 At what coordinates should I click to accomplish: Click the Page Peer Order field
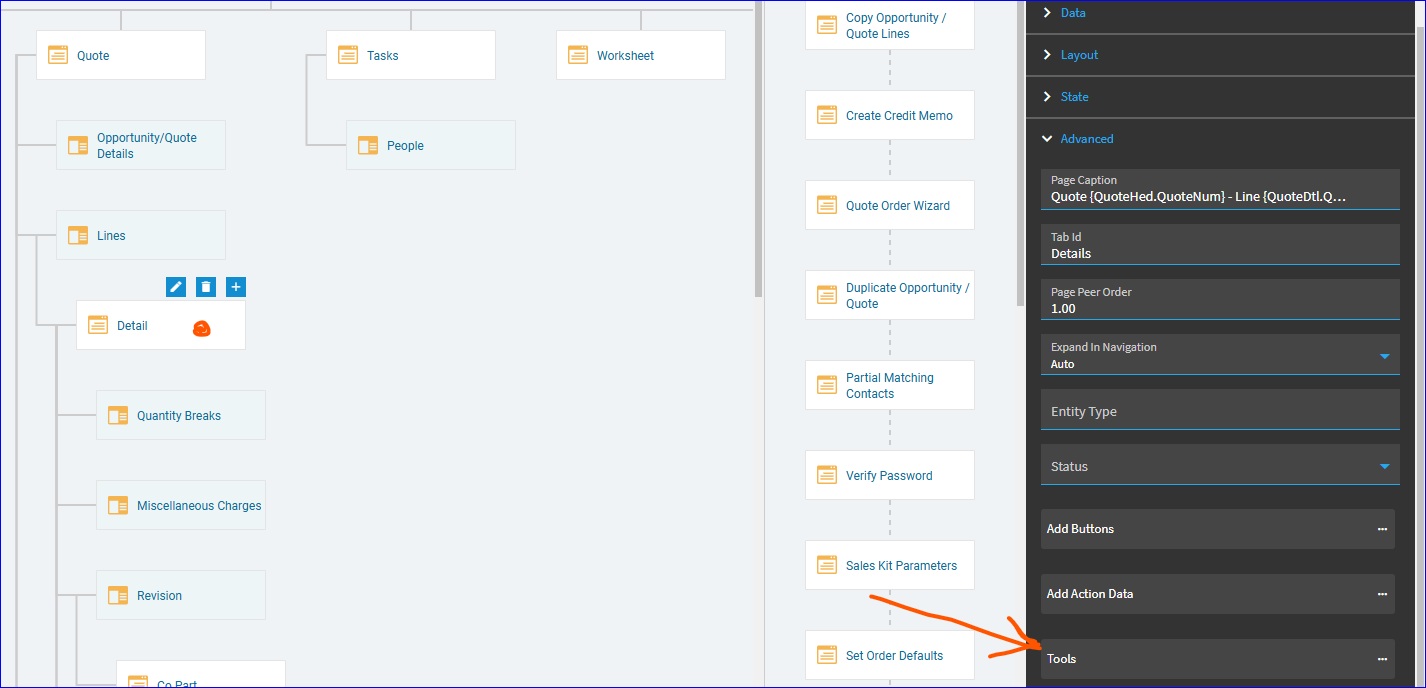(1220, 299)
